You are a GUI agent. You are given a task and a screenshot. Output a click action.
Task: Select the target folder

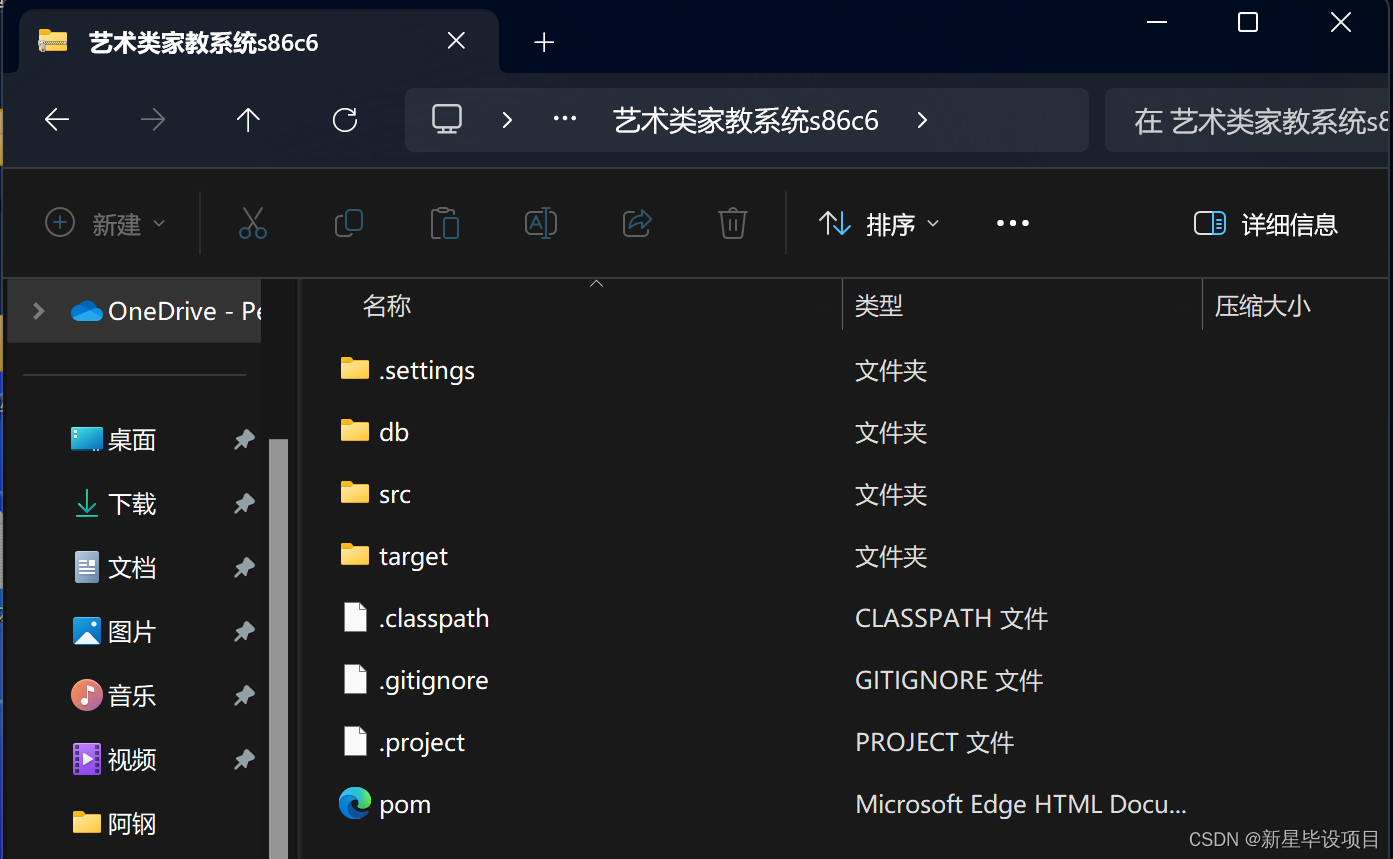394,556
